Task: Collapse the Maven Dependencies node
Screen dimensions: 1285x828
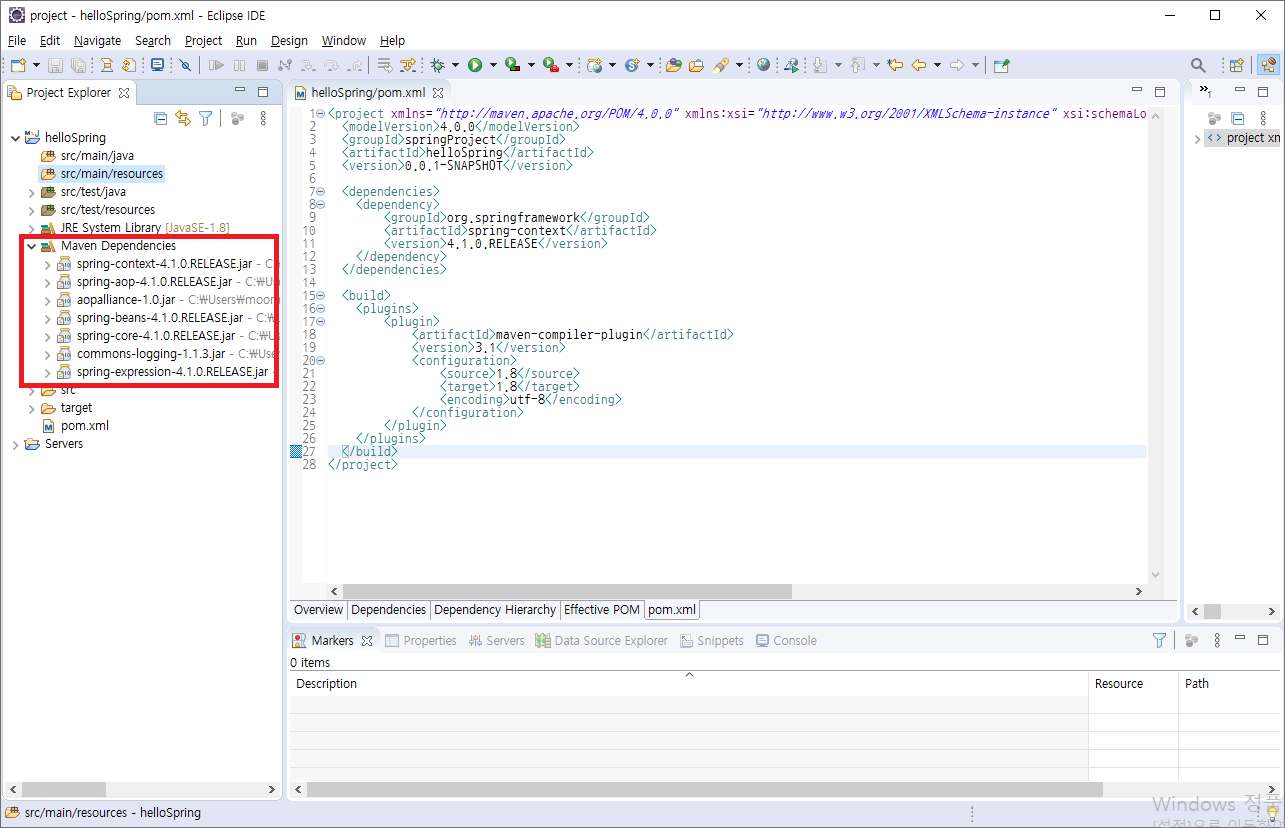Action: [31, 246]
